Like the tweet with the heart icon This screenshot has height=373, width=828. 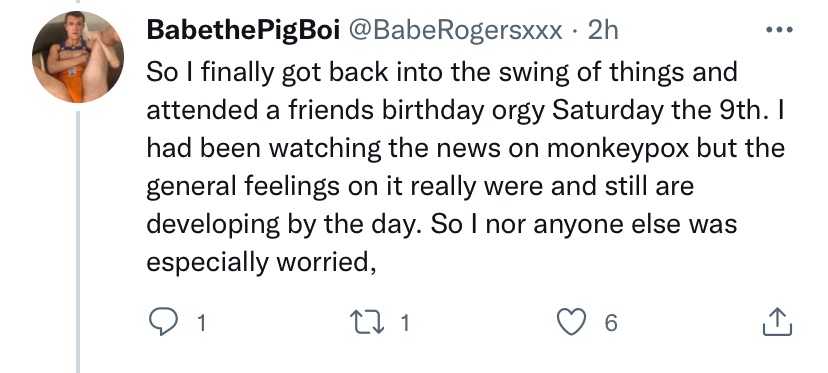tap(572, 322)
